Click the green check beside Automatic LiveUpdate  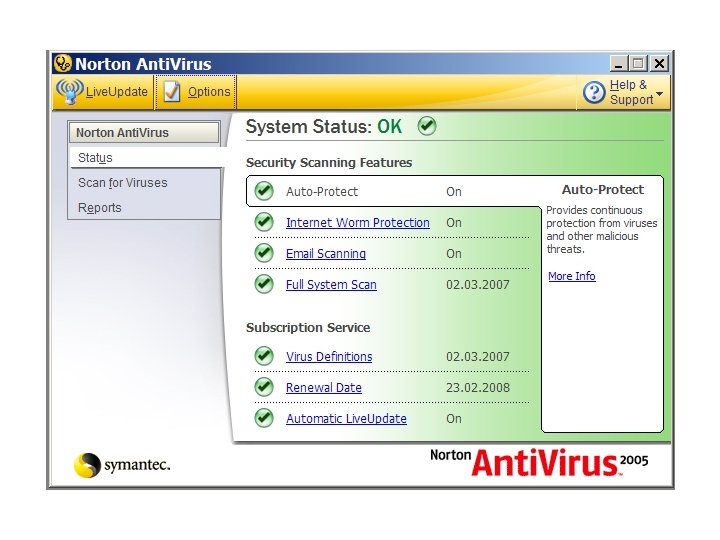[264, 418]
